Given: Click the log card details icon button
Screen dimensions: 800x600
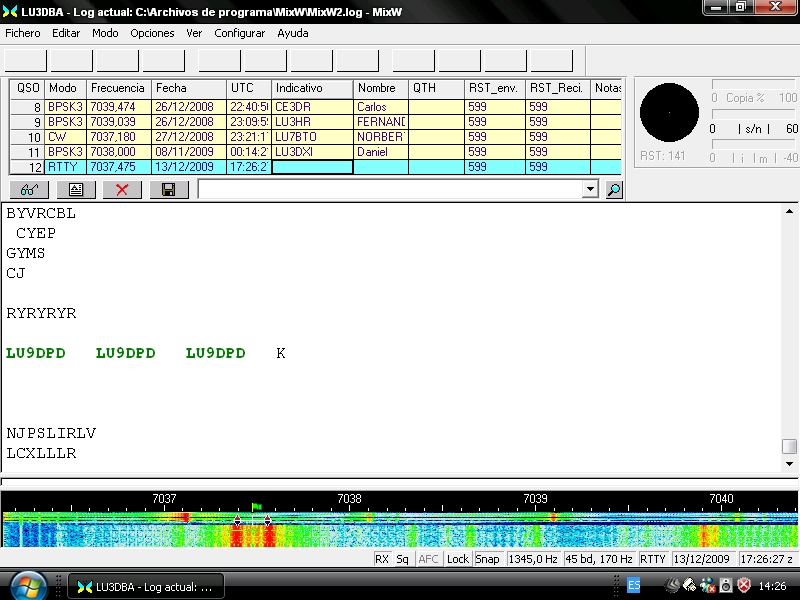Looking at the screenshot, I should click(76, 189).
